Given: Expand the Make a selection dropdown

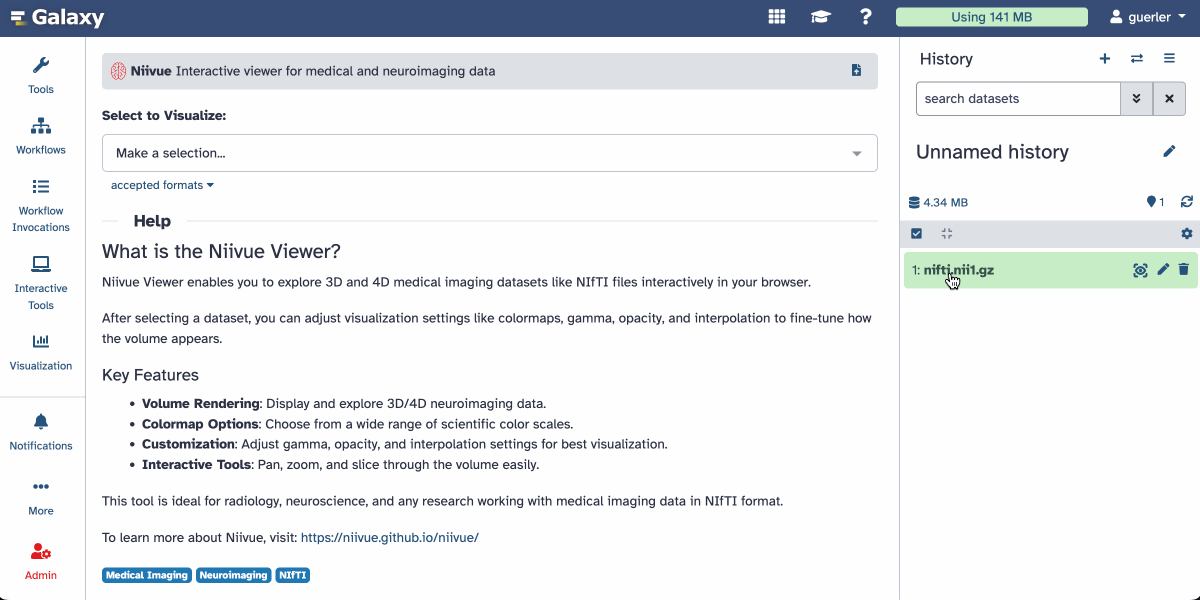Looking at the screenshot, I should (x=489, y=153).
